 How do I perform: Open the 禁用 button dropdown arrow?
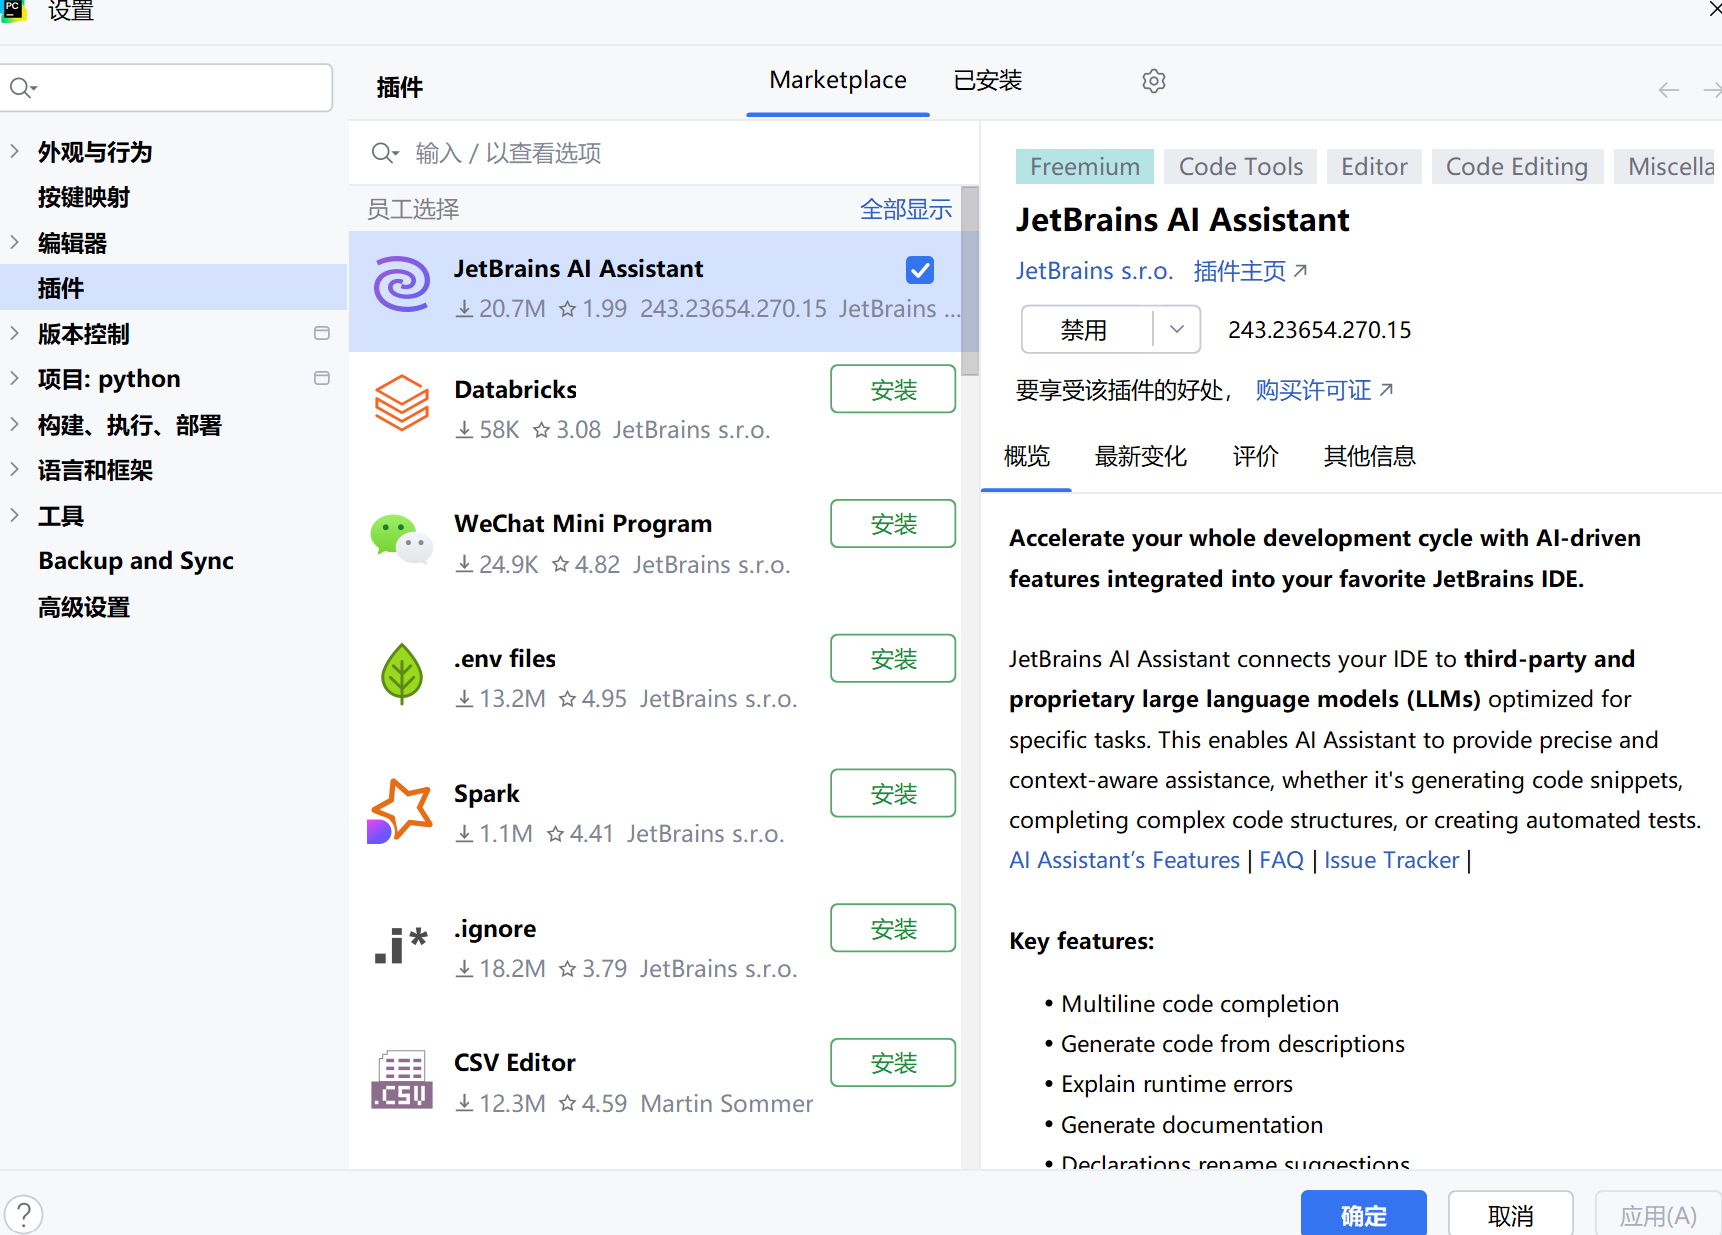[x=1177, y=329]
